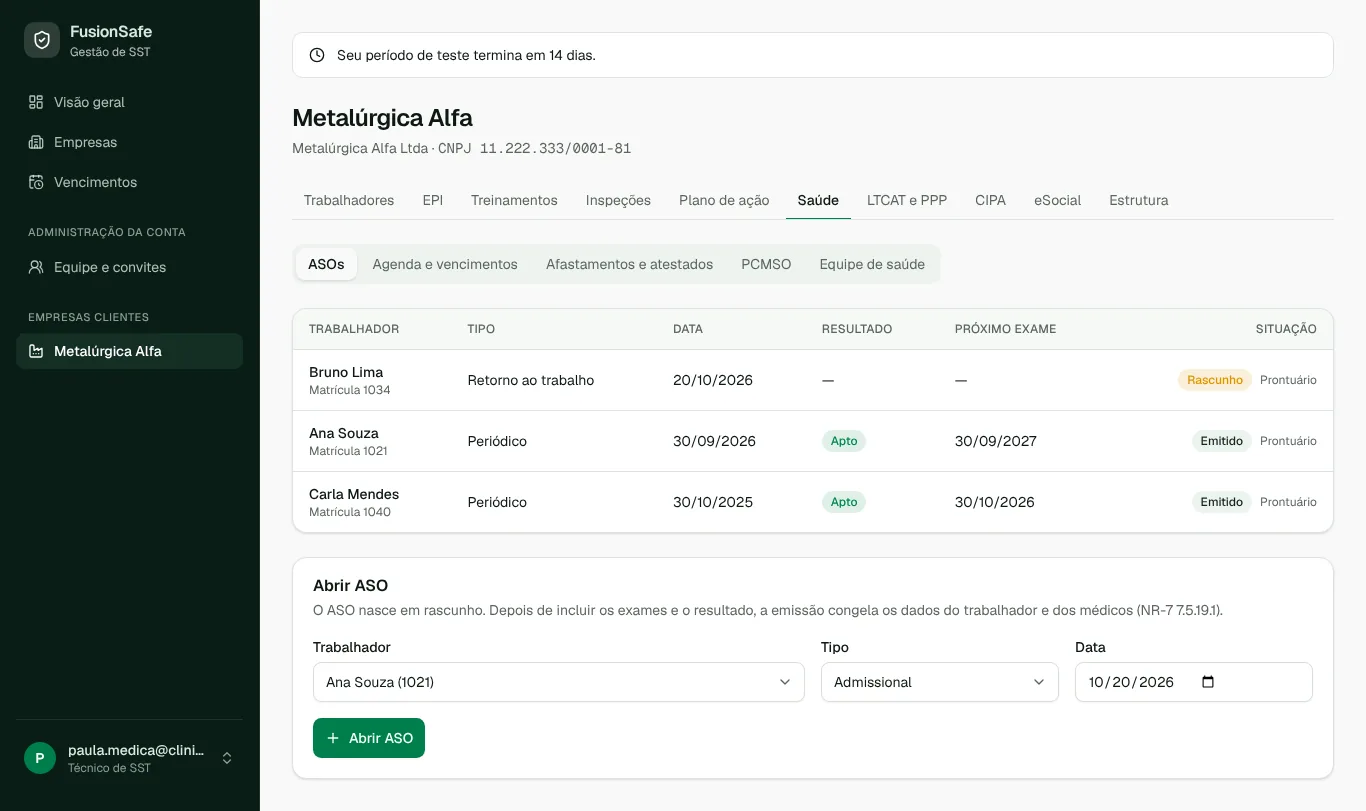Open Prontuário link for Ana Souza
Viewport: 1366px width, 811px height.
tap(1288, 441)
